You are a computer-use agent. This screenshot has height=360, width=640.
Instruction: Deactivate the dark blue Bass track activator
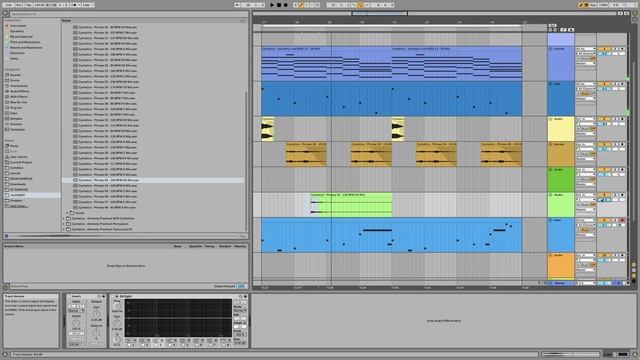(x=604, y=84)
